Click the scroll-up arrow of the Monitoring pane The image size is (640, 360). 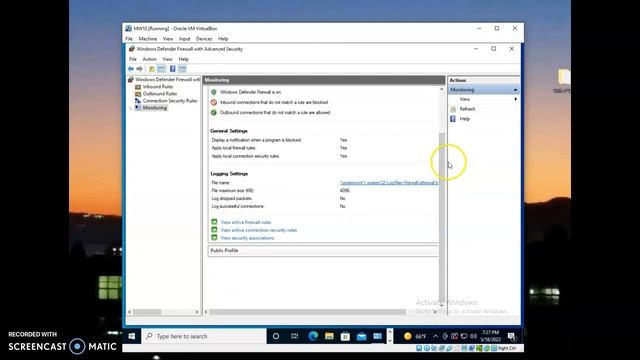coord(442,89)
